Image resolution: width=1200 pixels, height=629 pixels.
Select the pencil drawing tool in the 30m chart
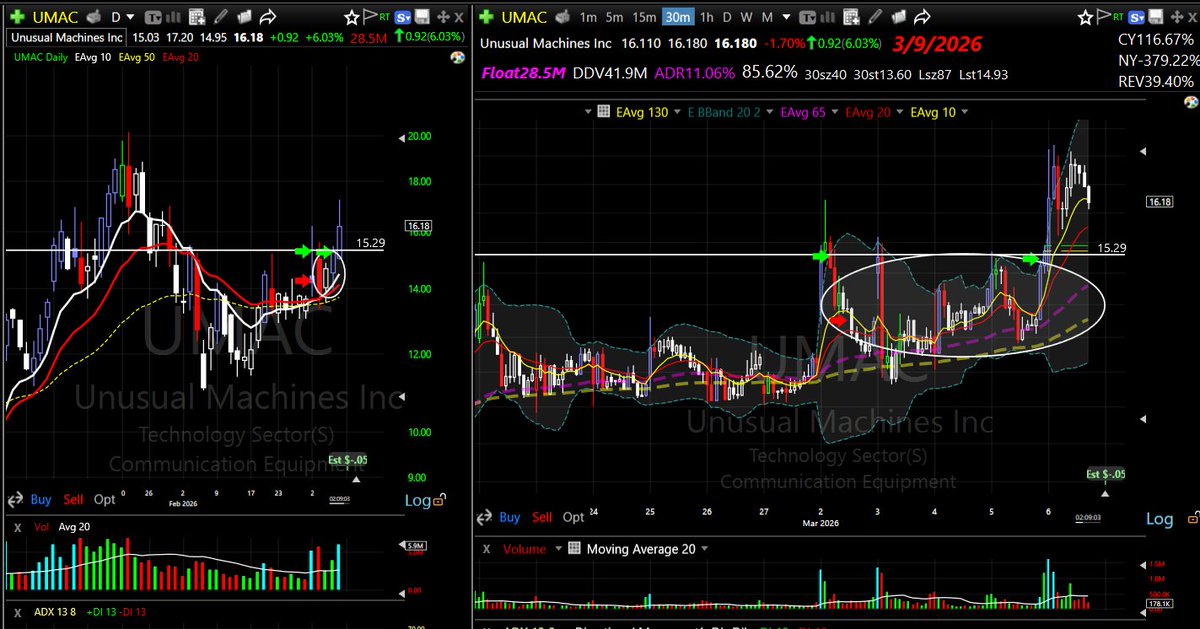click(875, 17)
